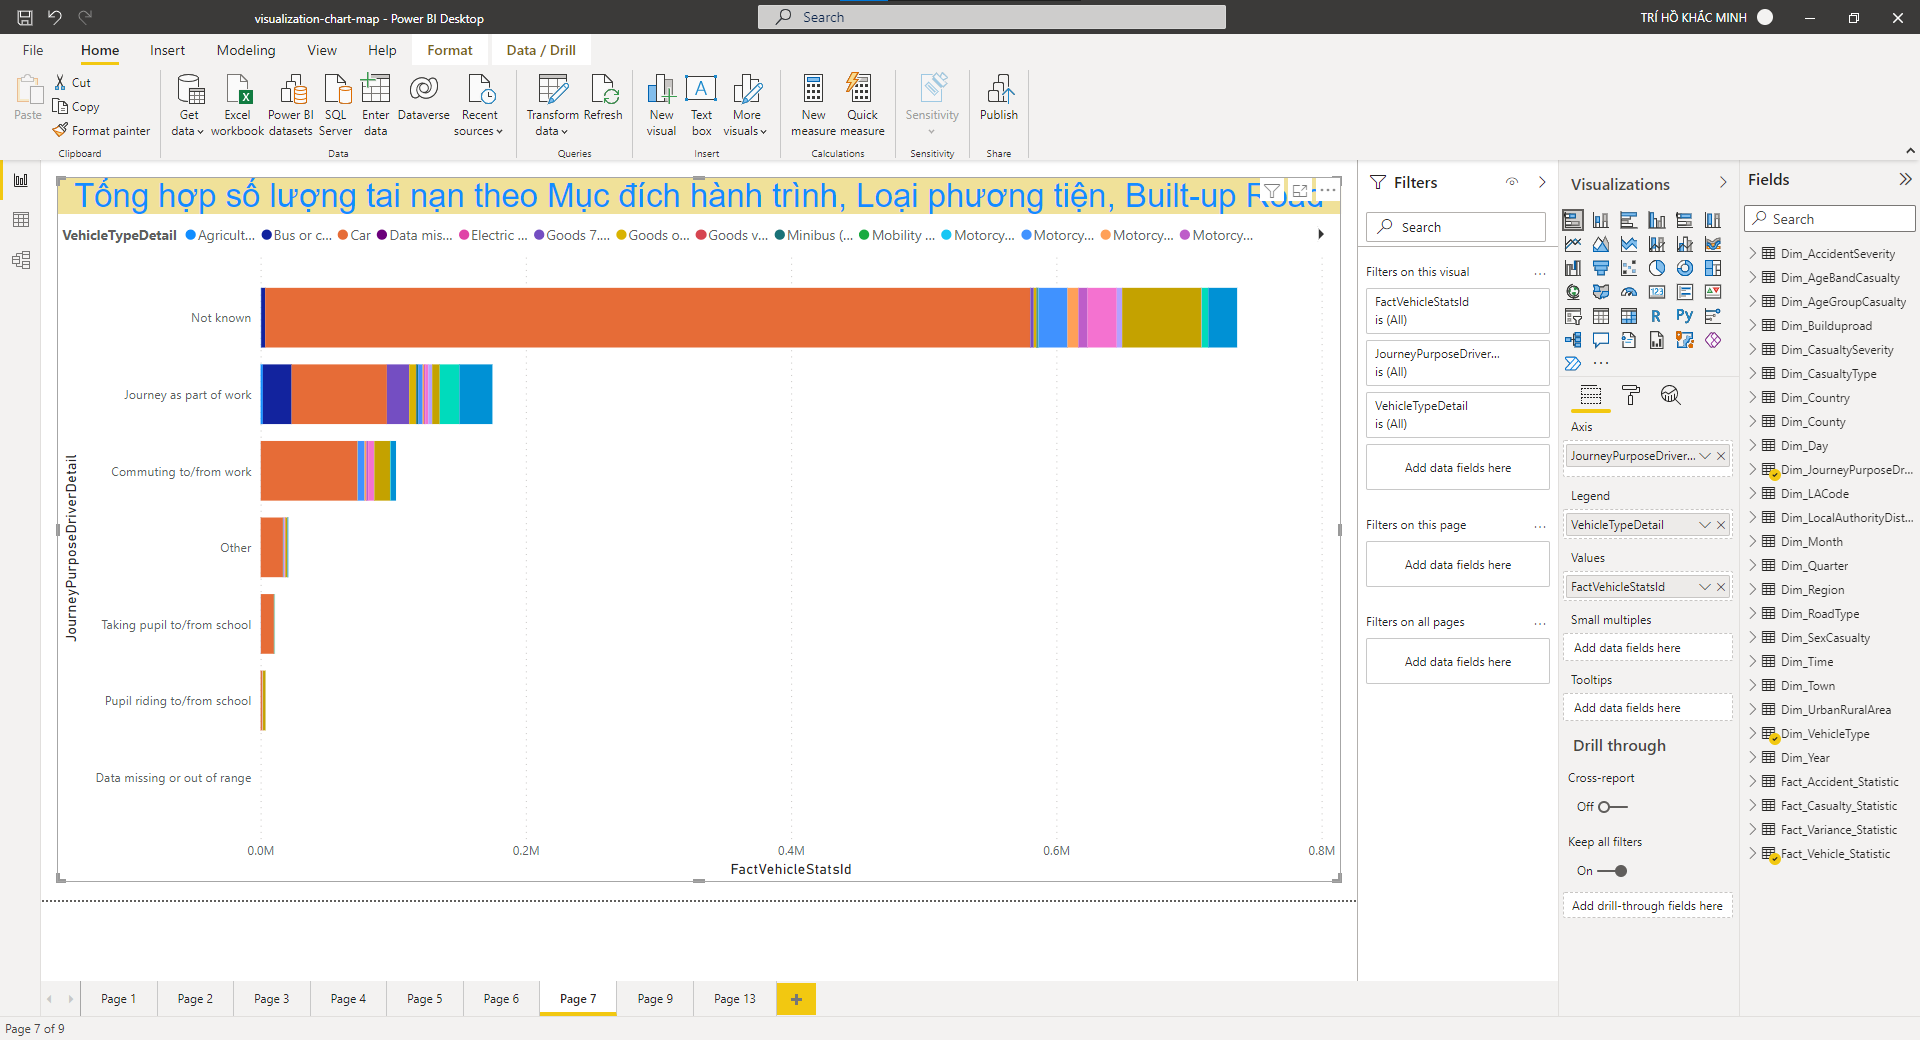Select the stacked bar chart visual icon
Viewport: 1920px width, 1040px height.
coord(1573,220)
